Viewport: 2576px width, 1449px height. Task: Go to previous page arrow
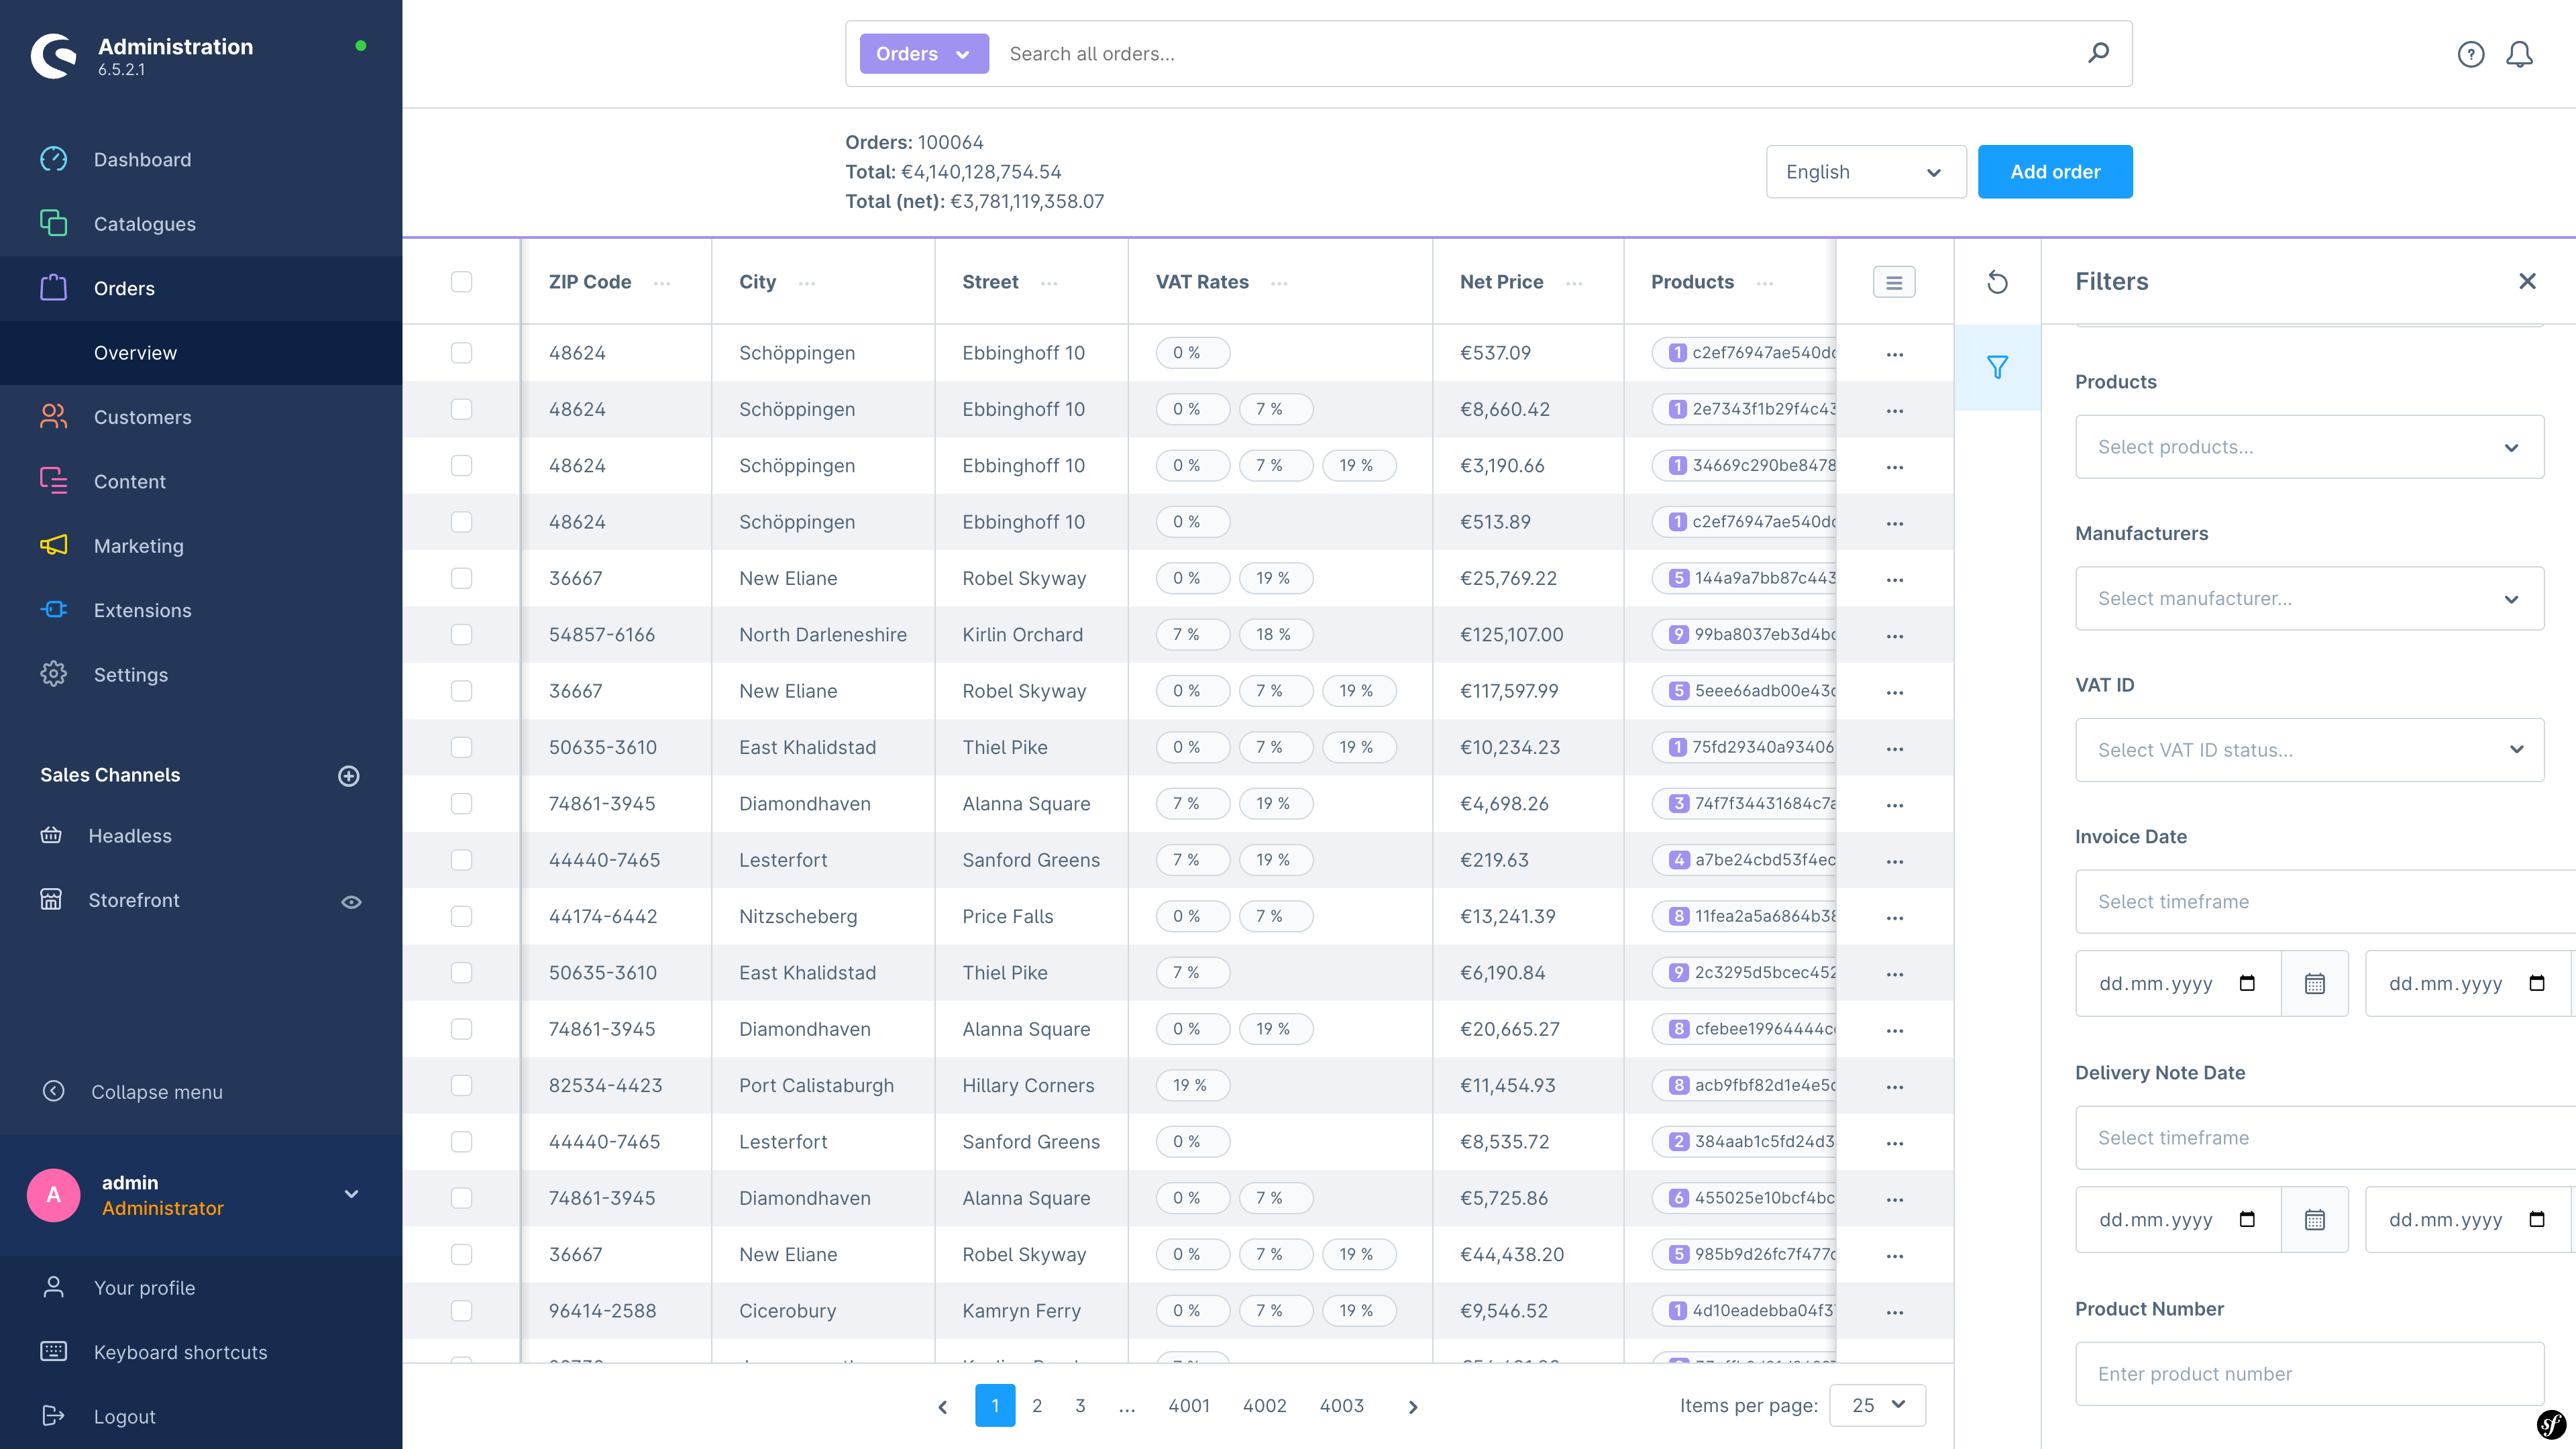click(942, 1407)
